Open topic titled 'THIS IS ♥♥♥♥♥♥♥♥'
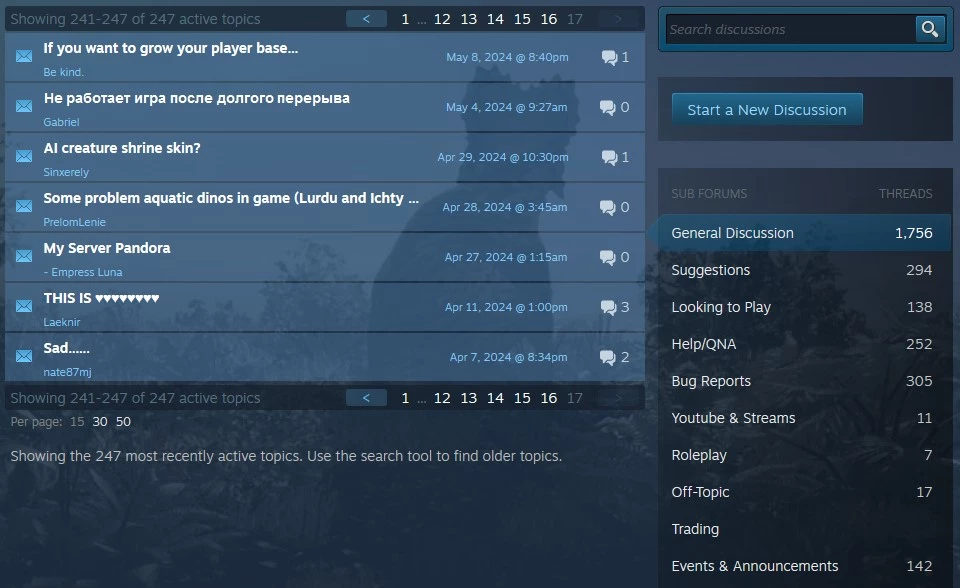This screenshot has height=588, width=960. (101, 298)
